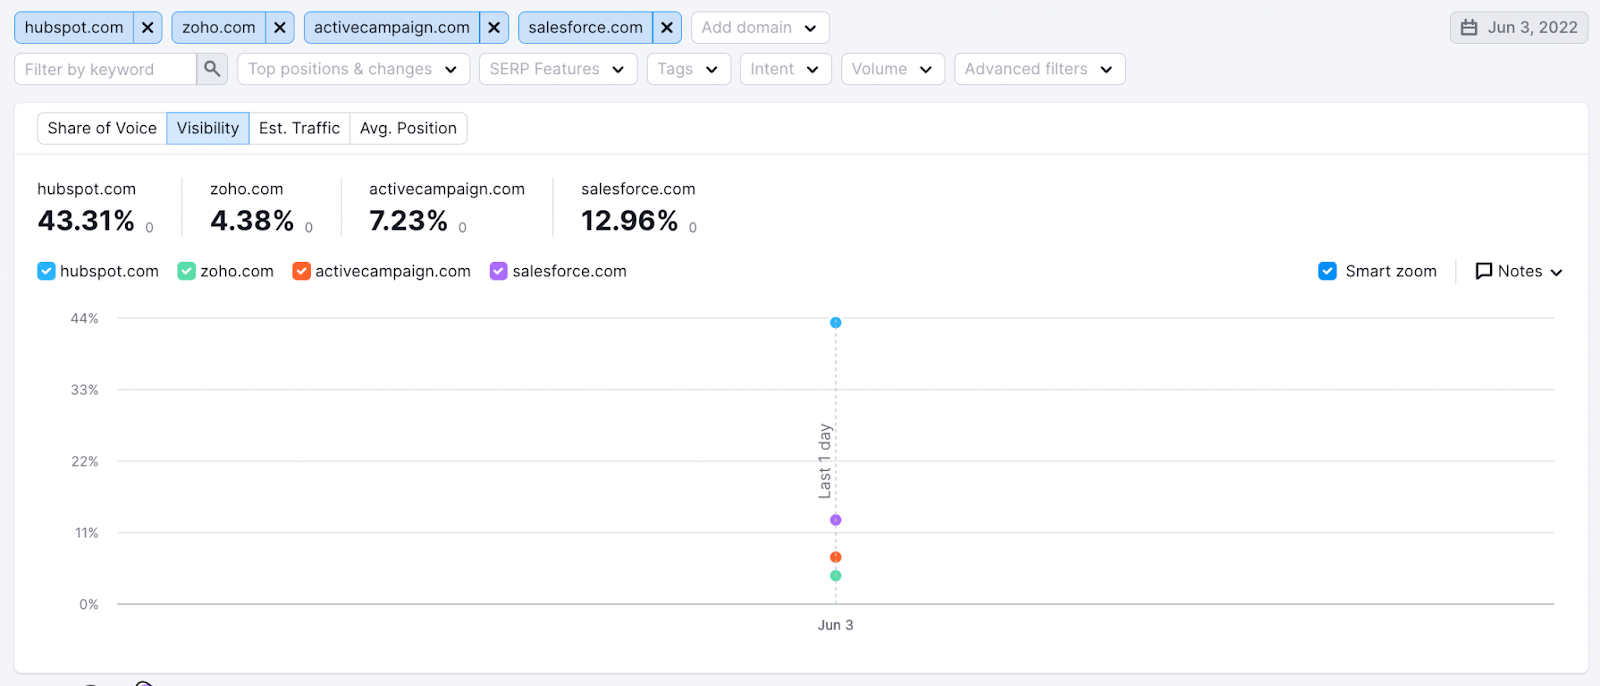Click the 22% y-axis label
This screenshot has width=1600, height=686.
[84, 461]
